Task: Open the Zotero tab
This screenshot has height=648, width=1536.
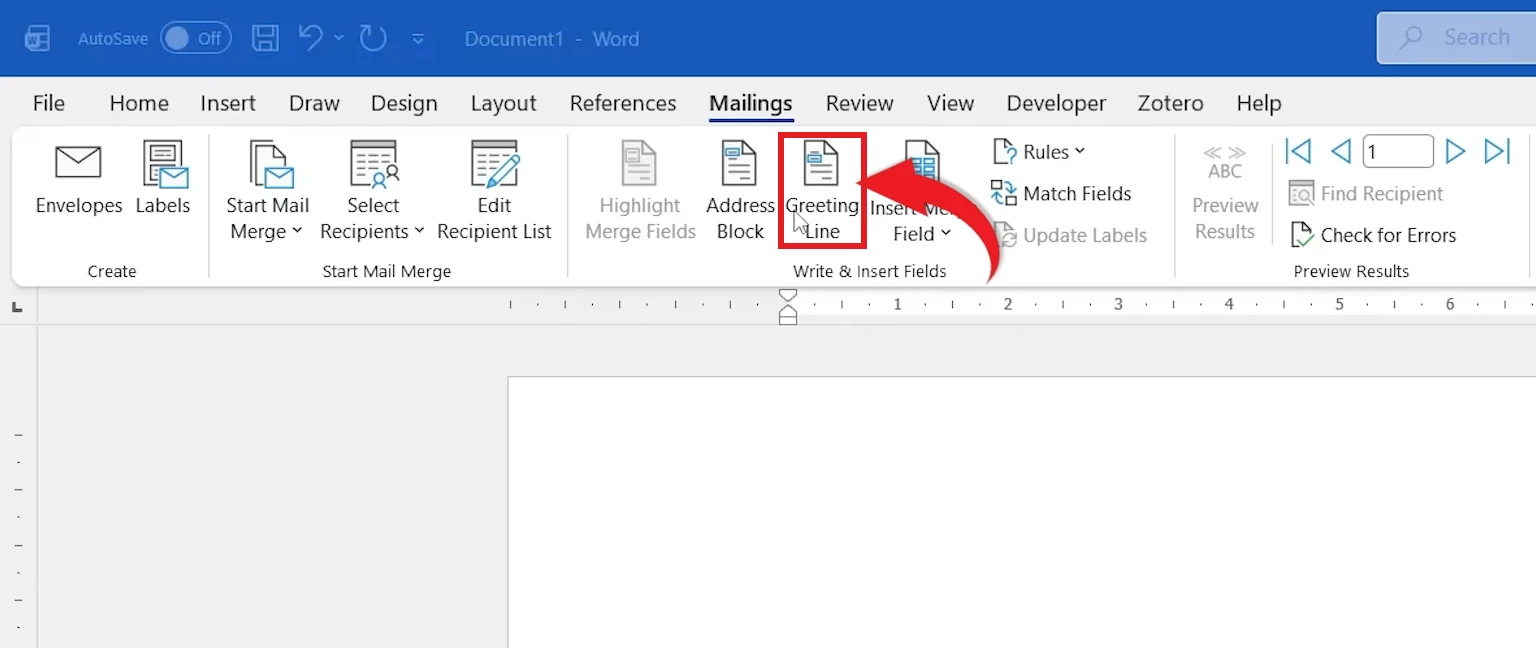Action: pyautogui.click(x=1171, y=103)
